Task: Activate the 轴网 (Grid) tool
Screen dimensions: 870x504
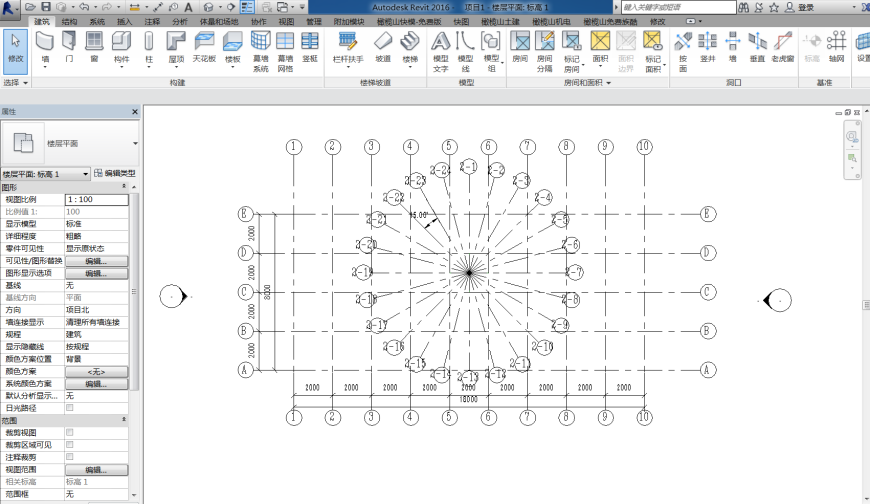Action: coord(836,47)
